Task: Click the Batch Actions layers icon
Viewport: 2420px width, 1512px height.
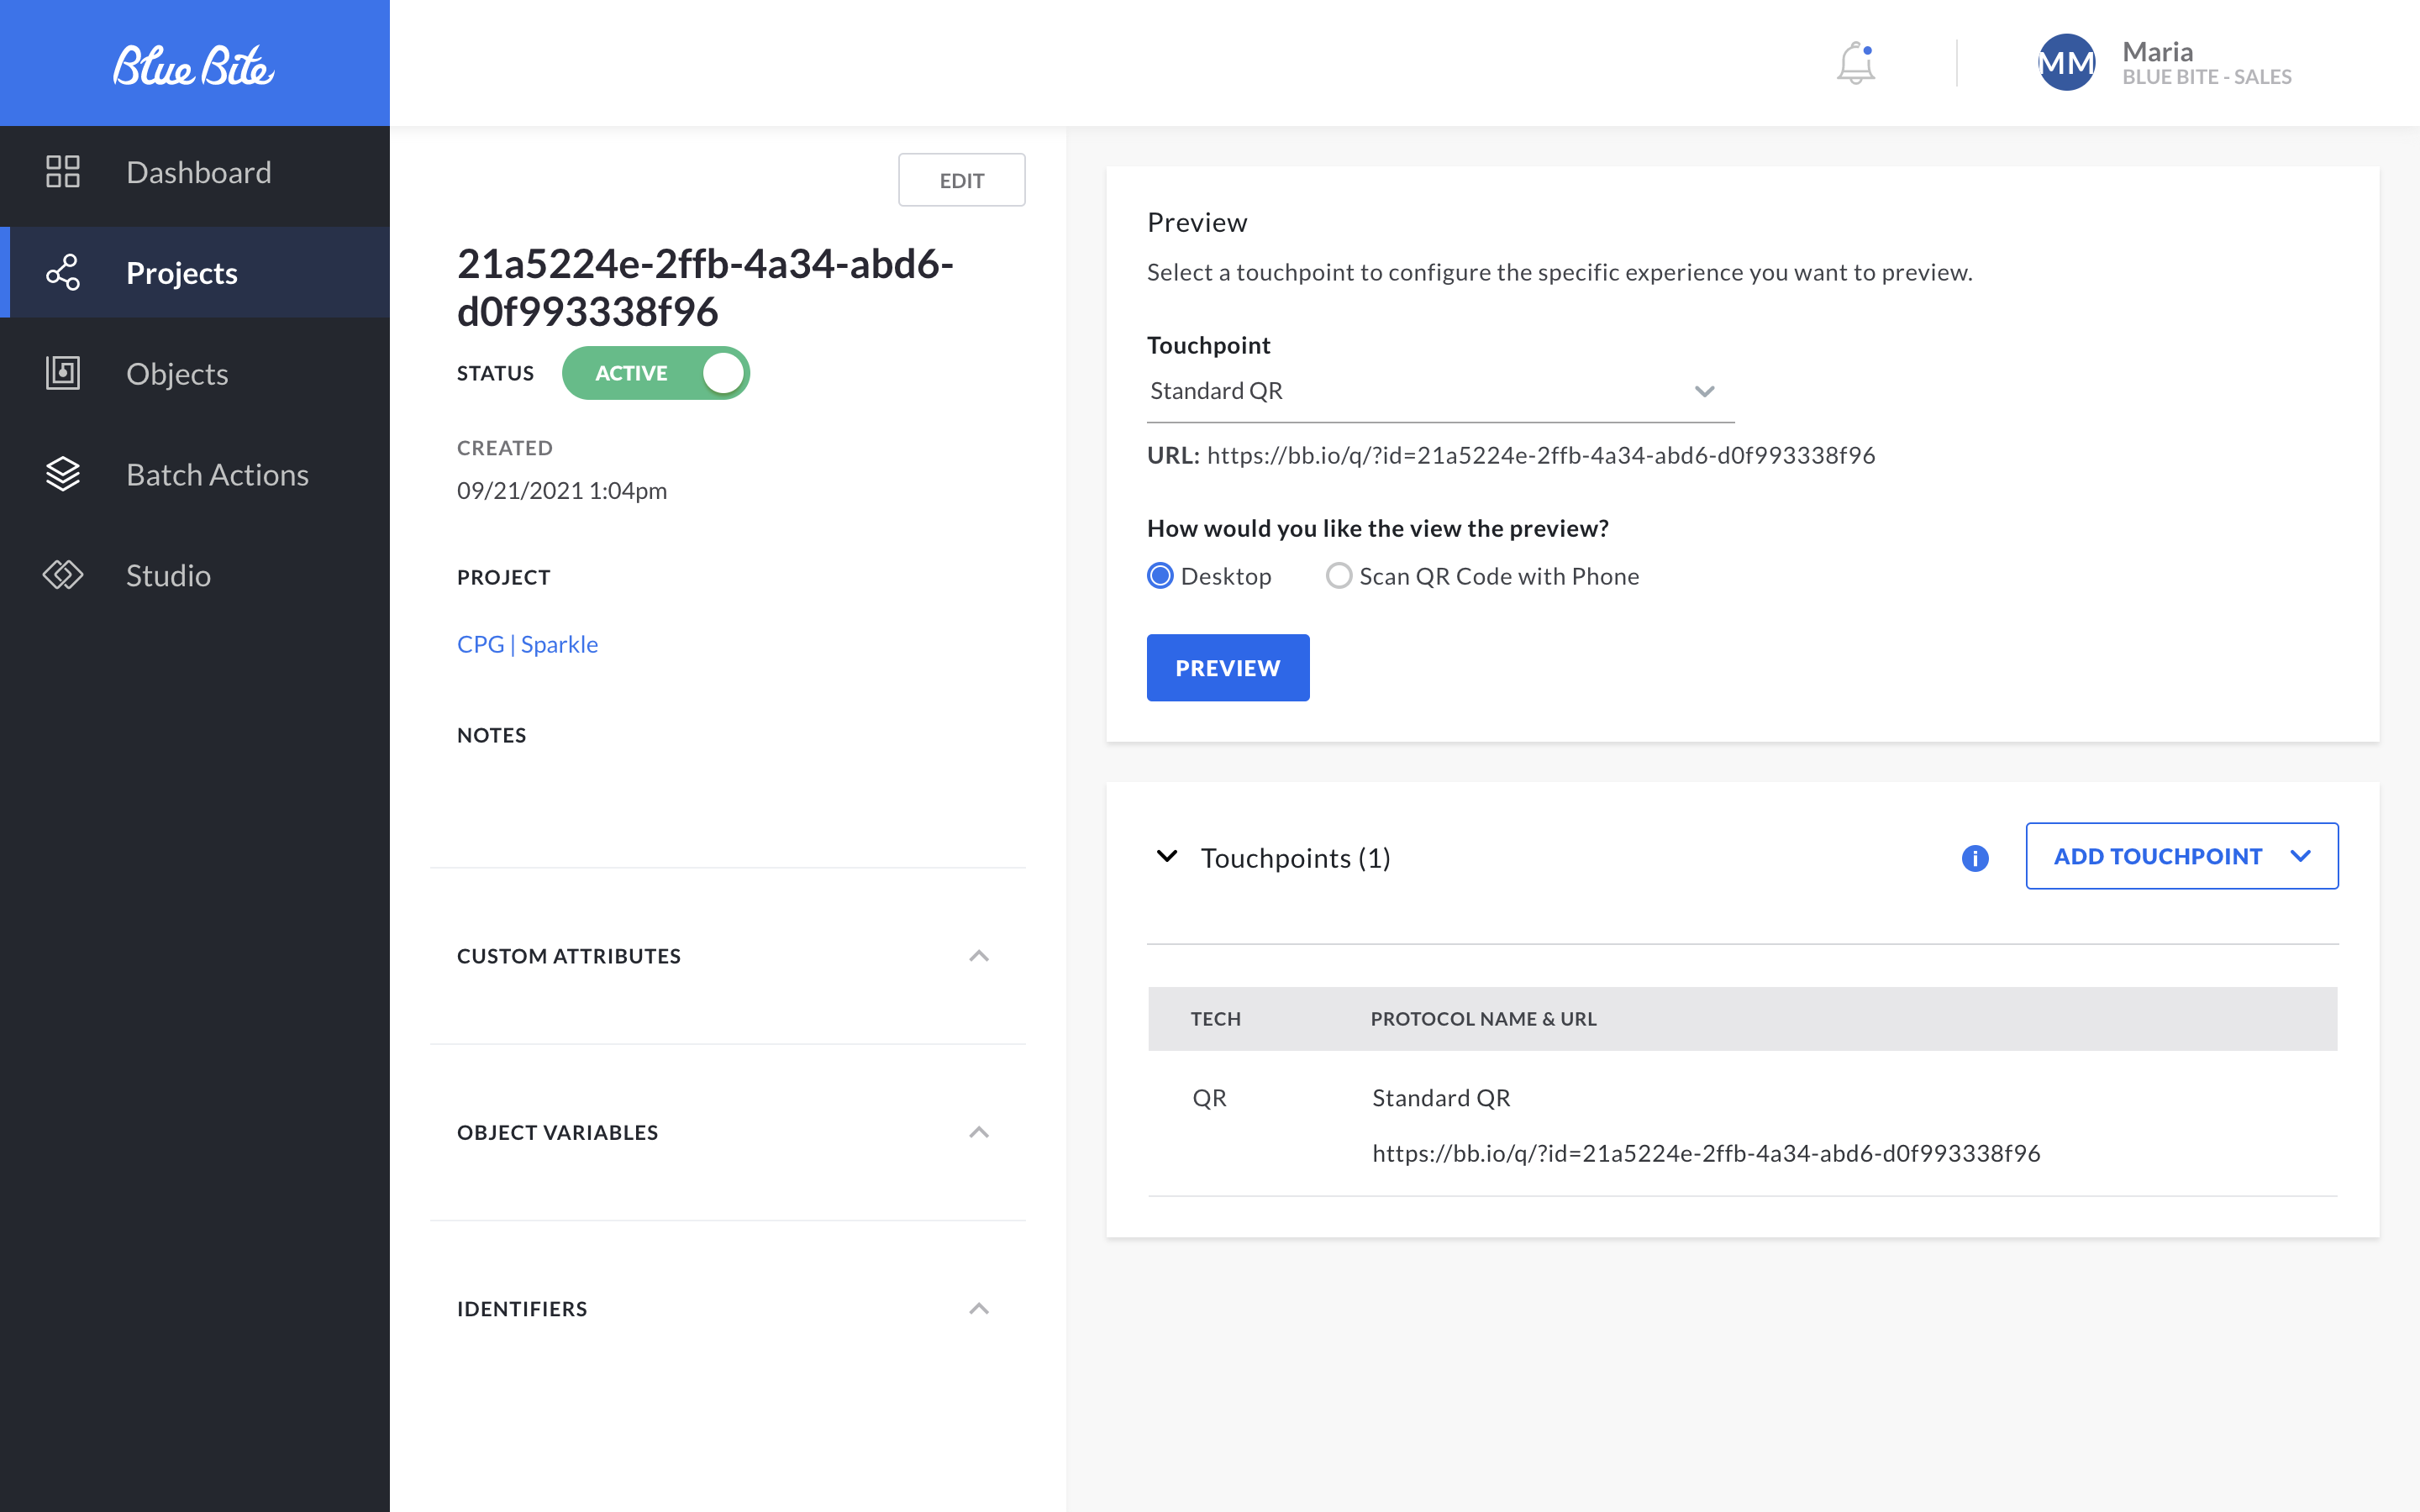Action: click(x=63, y=474)
